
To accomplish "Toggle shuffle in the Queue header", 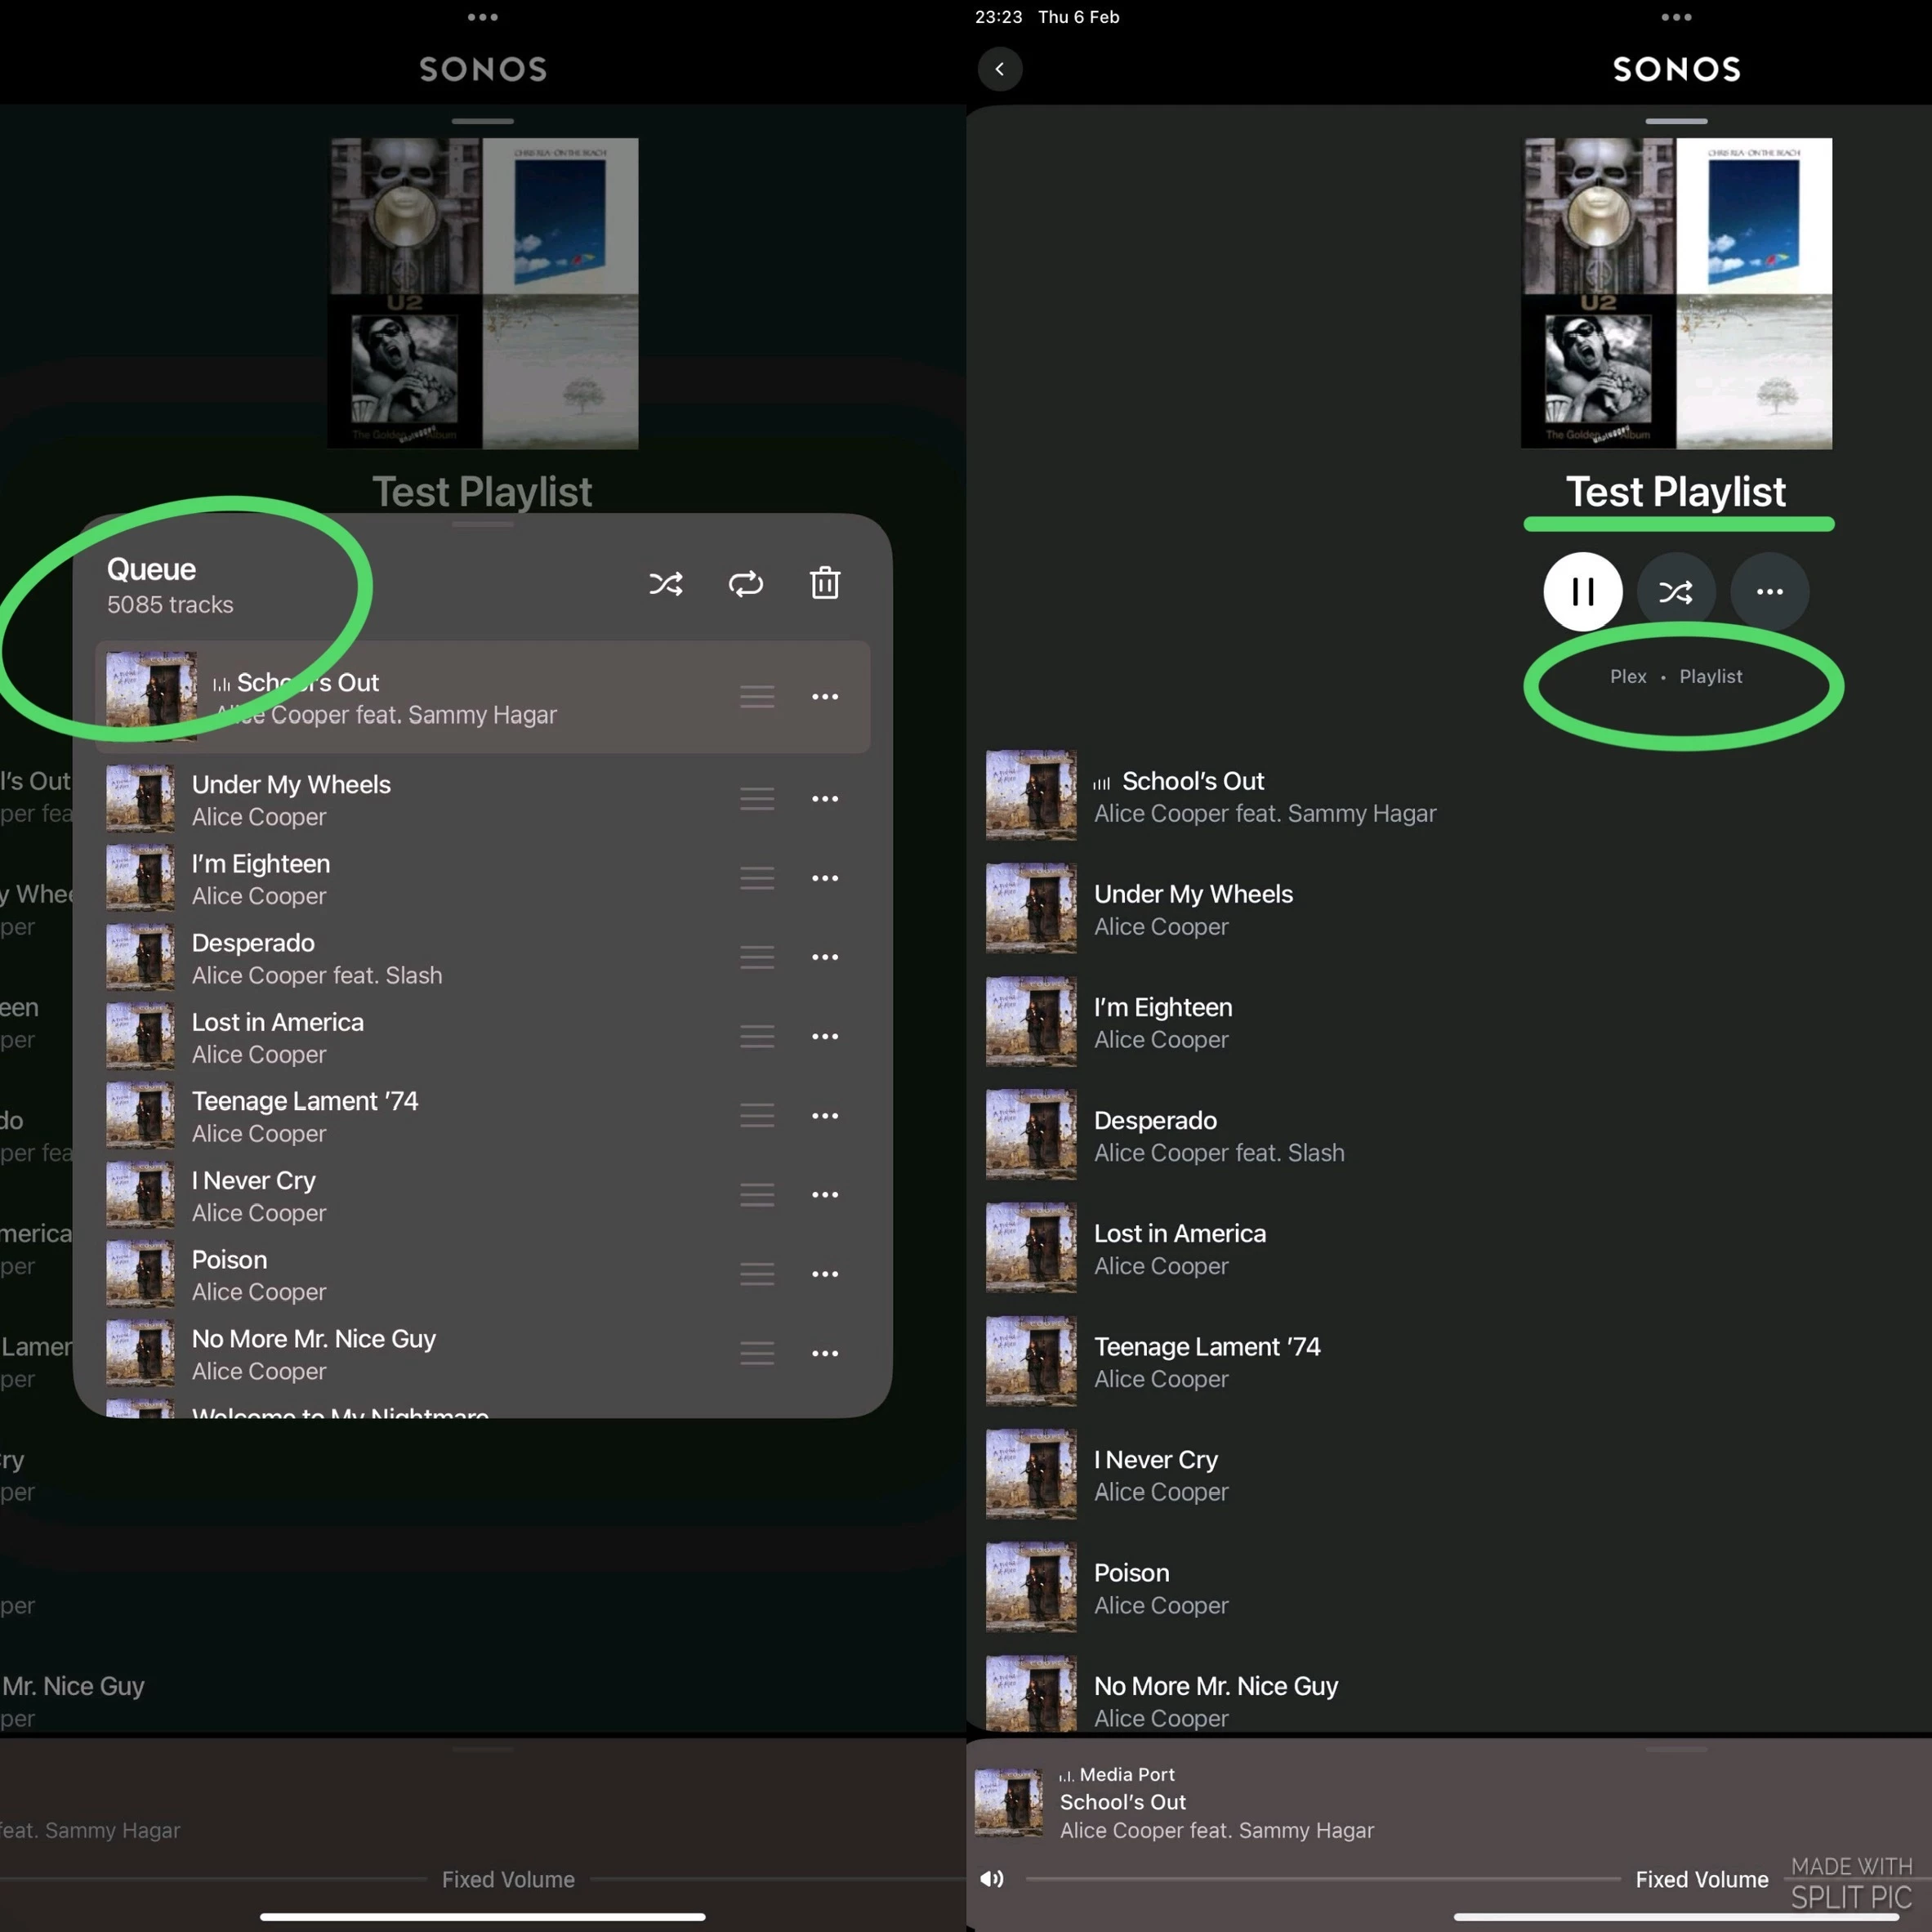I will pyautogui.click(x=666, y=584).
